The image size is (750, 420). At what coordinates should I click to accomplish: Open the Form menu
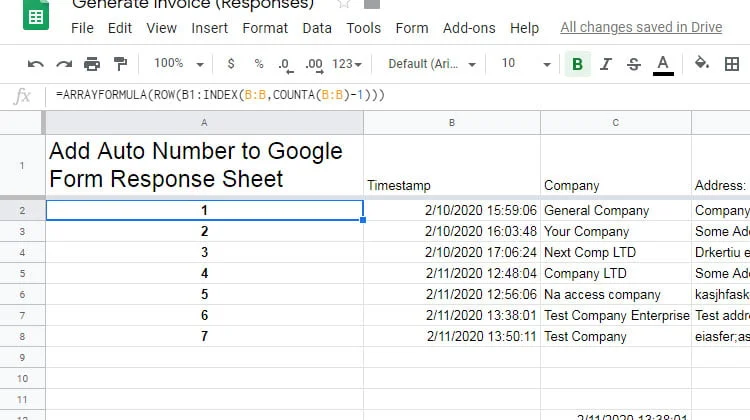[x=412, y=28]
